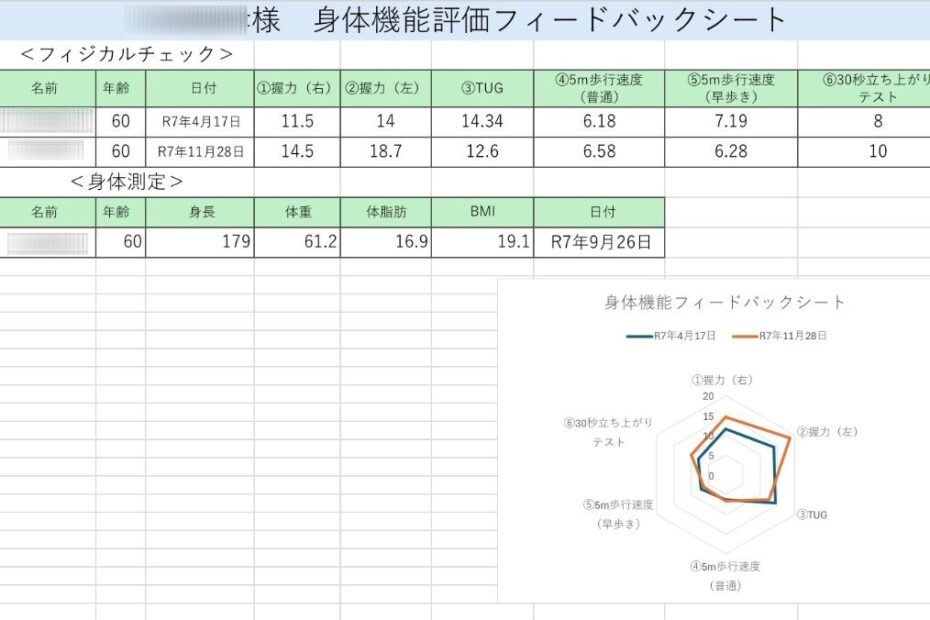This screenshot has height=620, width=930.
Task: Select the R7年11月28日 date cell in table
Action: (200, 152)
